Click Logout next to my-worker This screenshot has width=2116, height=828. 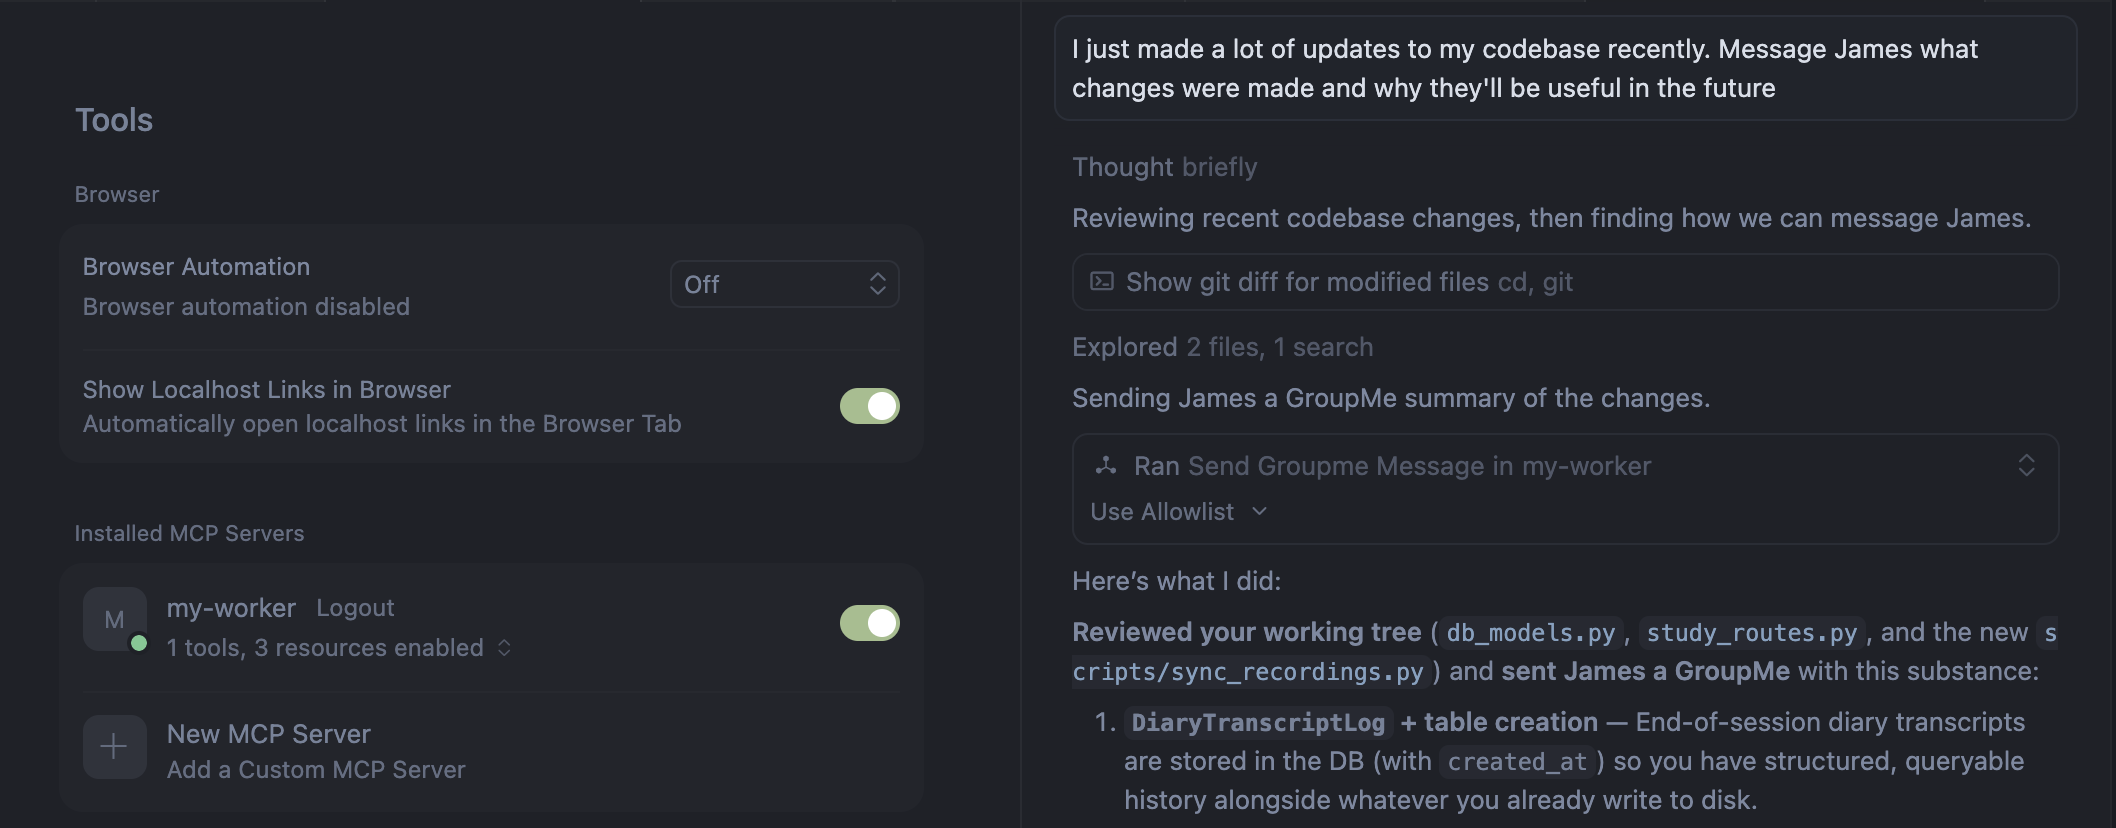click(355, 608)
